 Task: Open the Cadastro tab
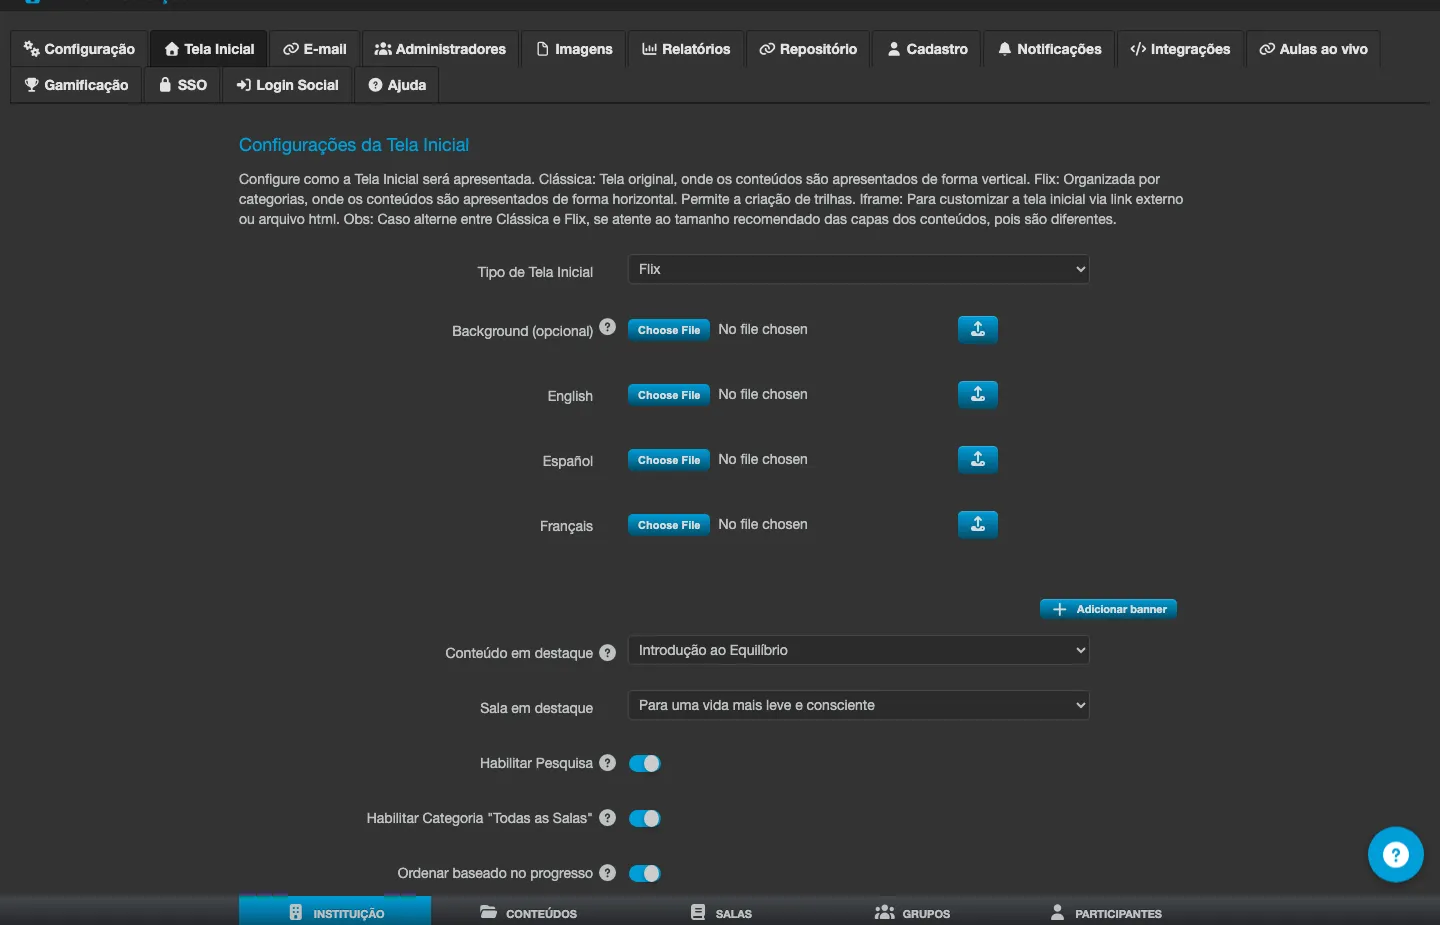tap(927, 49)
